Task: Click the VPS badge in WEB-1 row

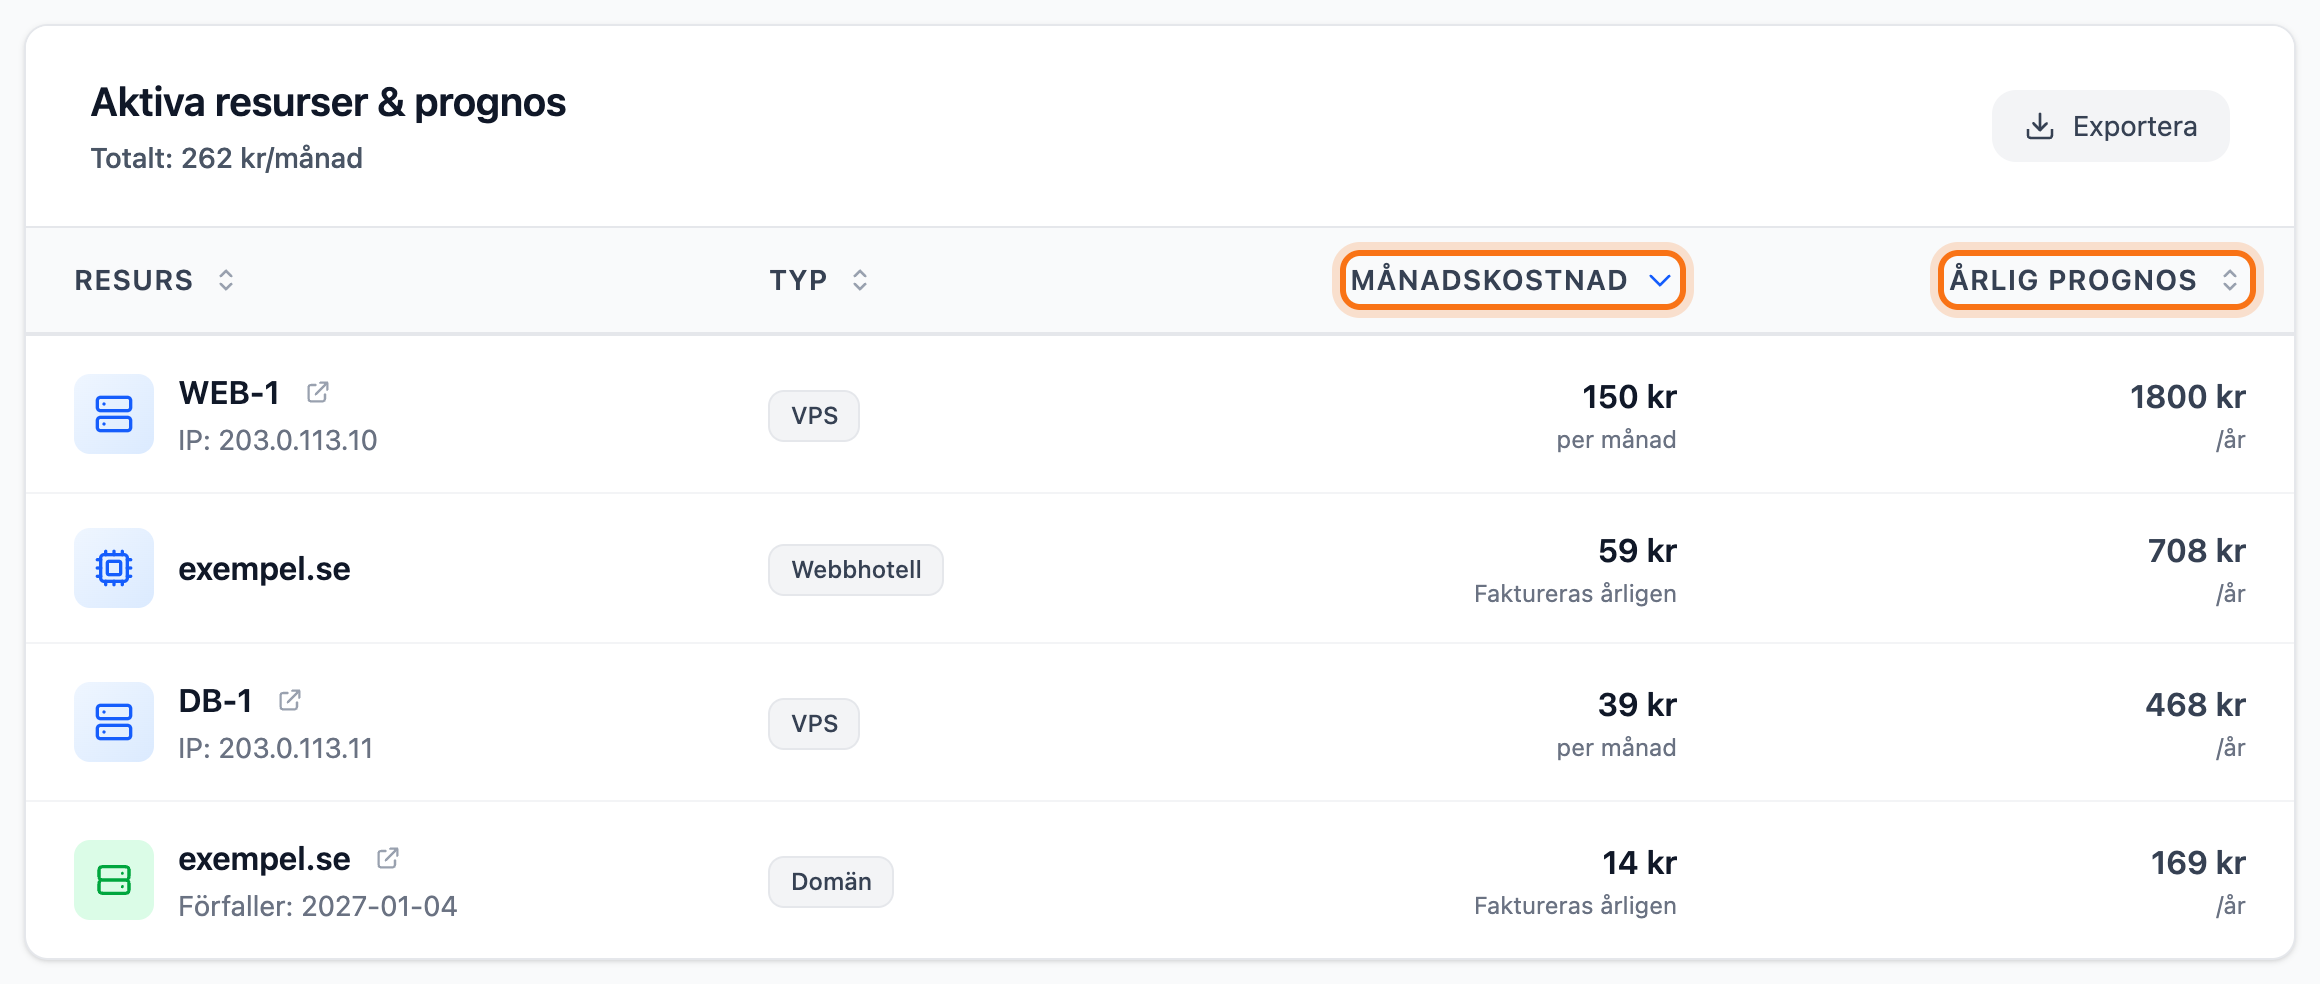Action: pyautogui.click(x=814, y=416)
